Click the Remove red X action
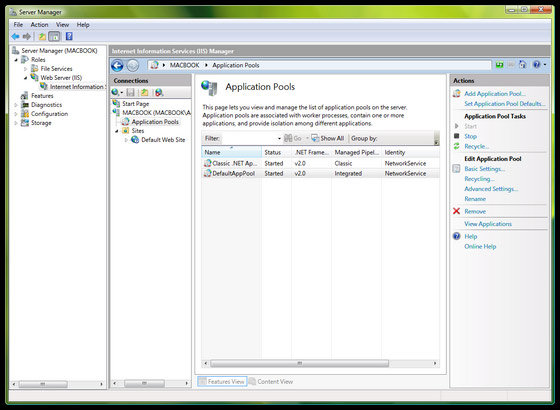Image resolution: width=560 pixels, height=410 pixels. coord(456,211)
